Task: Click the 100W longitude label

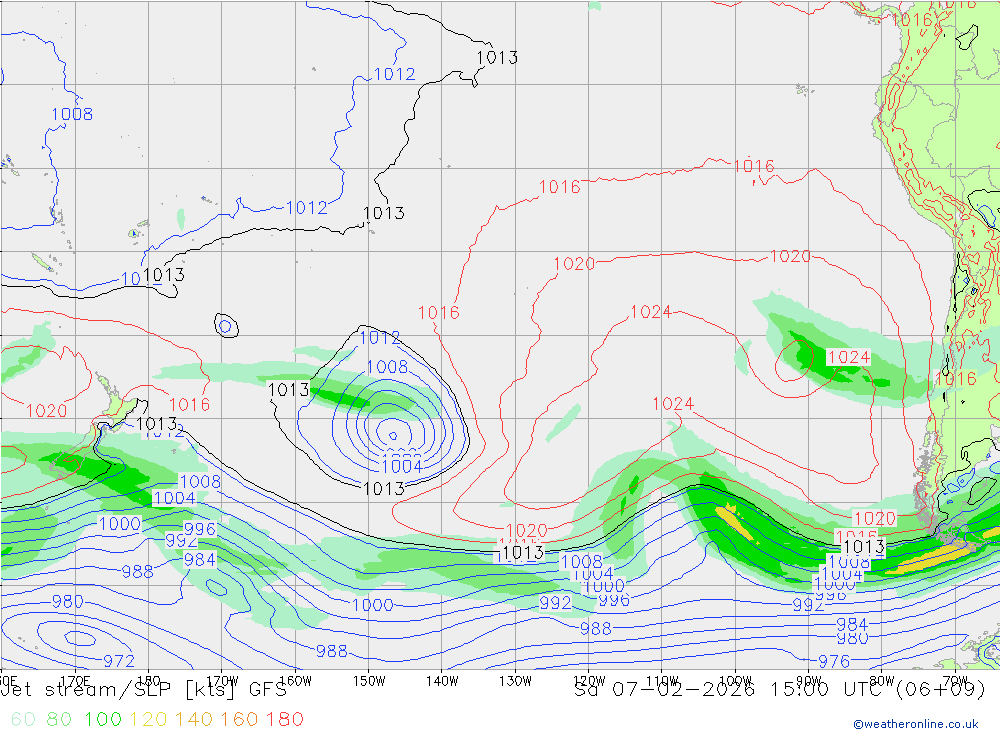Action: click(x=735, y=681)
